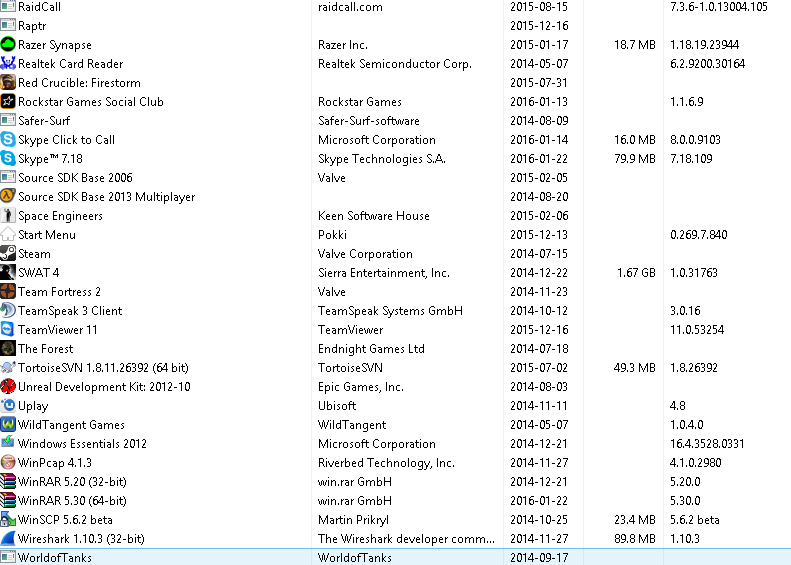Click the TortoiseSVN turtle icon
Screen dimensions: 791x565
coord(8,367)
